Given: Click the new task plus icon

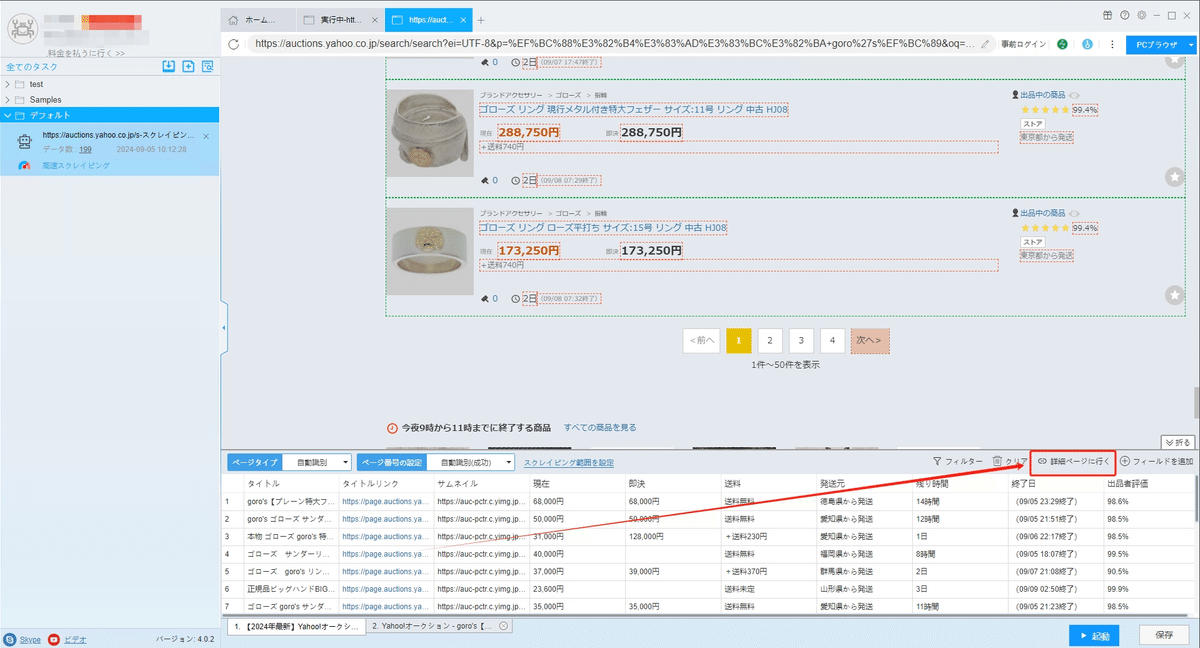Looking at the screenshot, I should (x=188, y=66).
